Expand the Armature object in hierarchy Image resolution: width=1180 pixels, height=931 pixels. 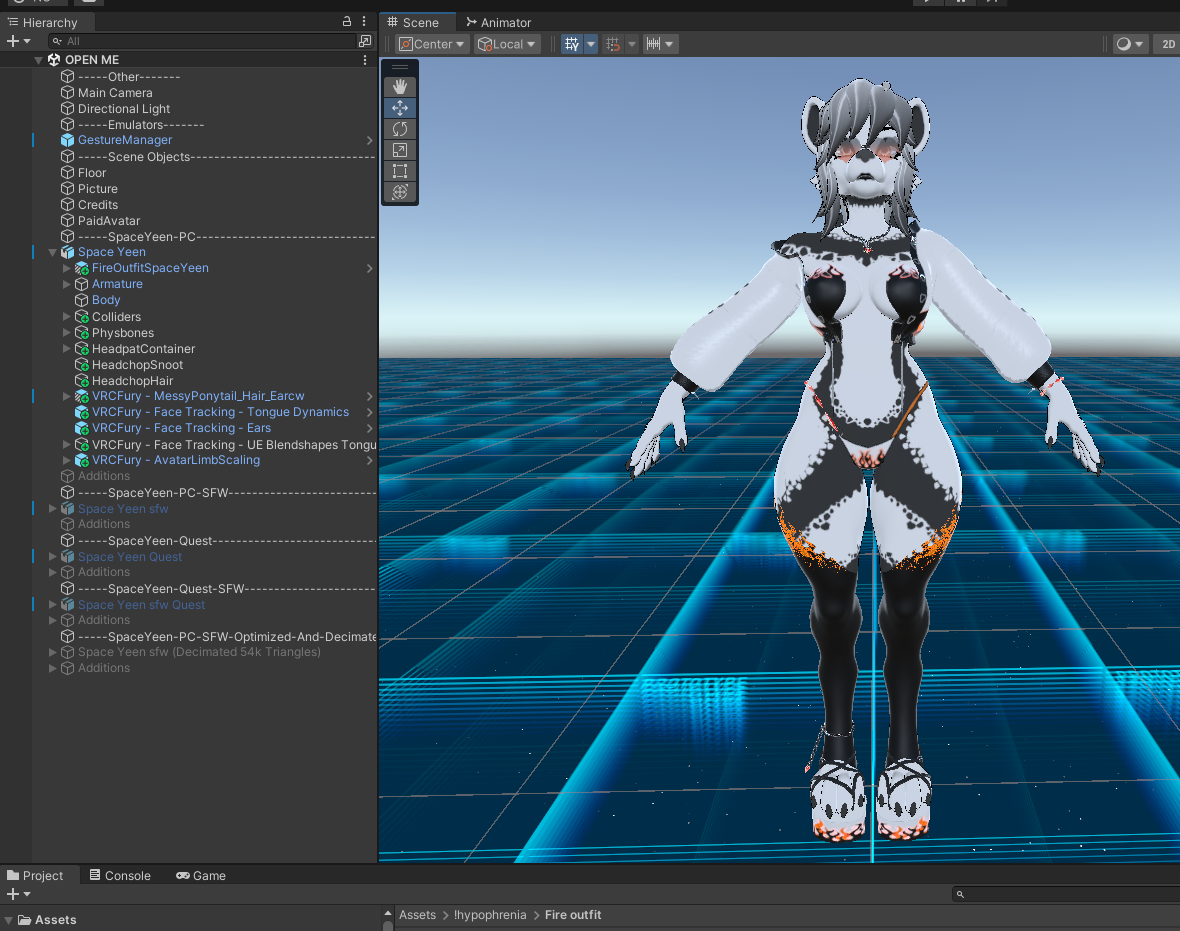[x=67, y=284]
